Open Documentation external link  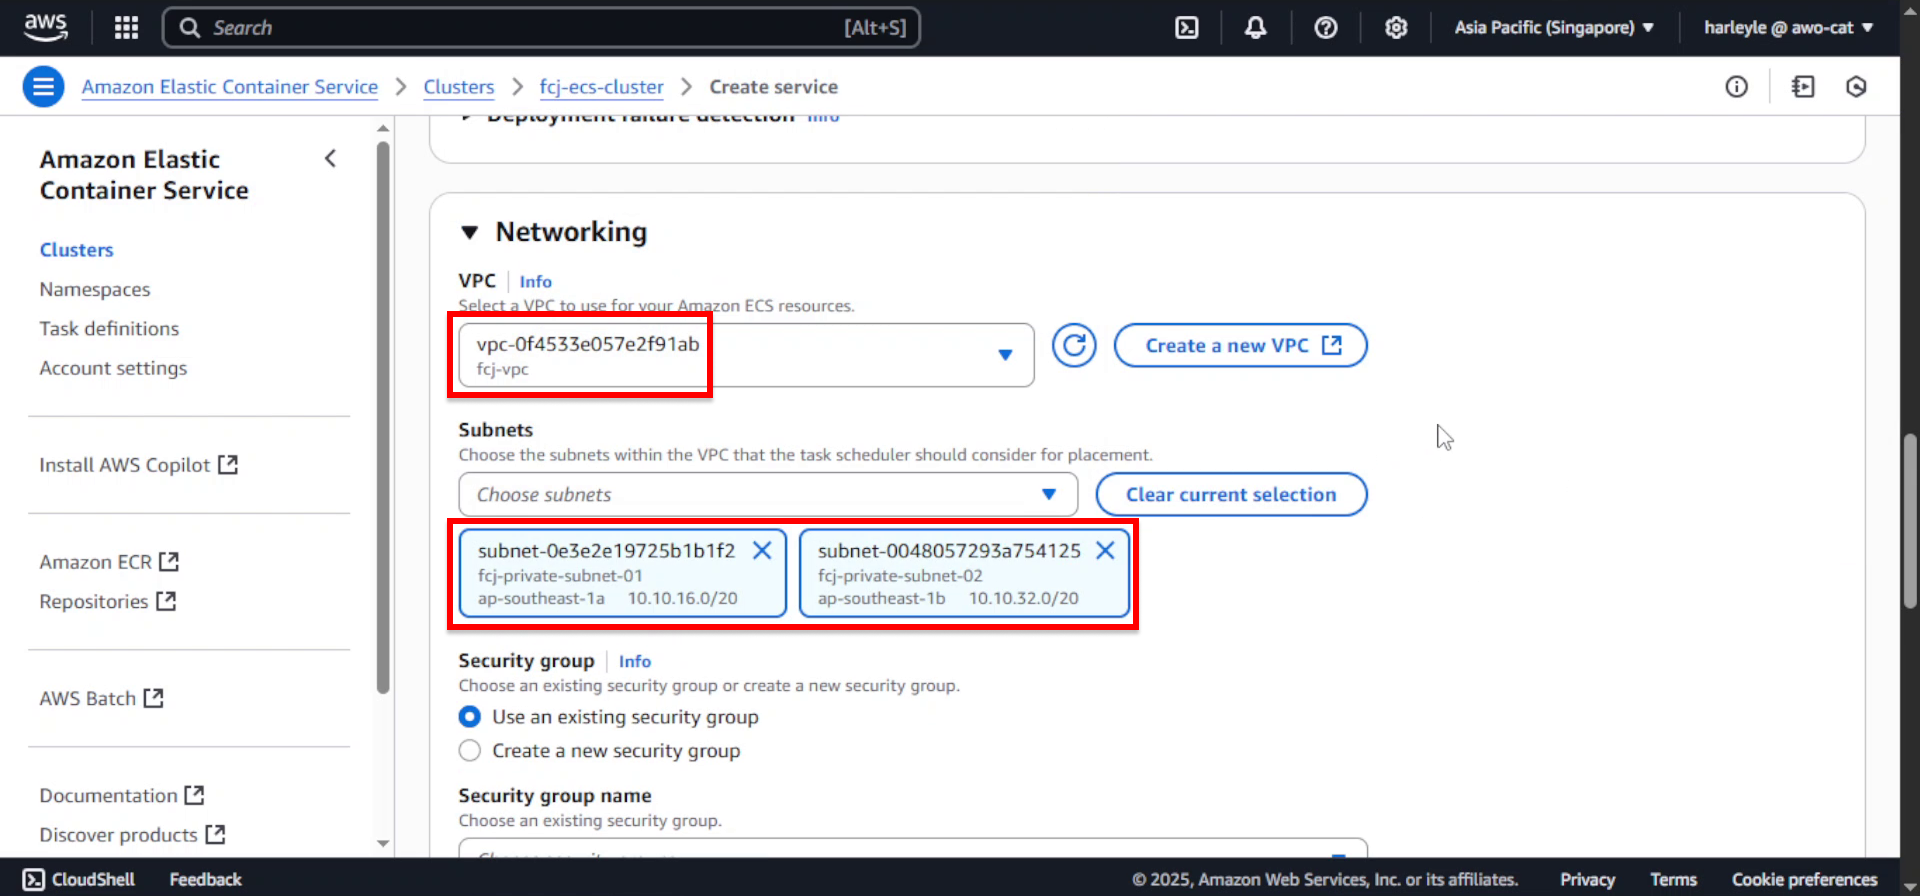(x=122, y=795)
